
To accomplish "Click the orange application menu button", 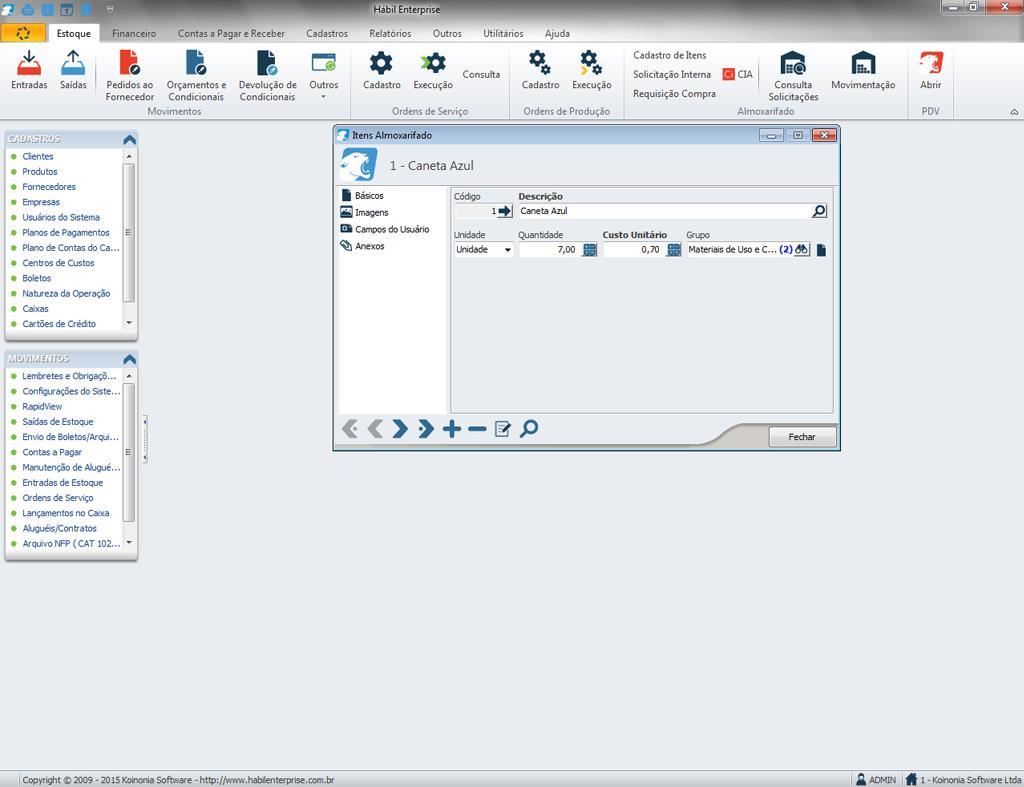I will click(23, 33).
